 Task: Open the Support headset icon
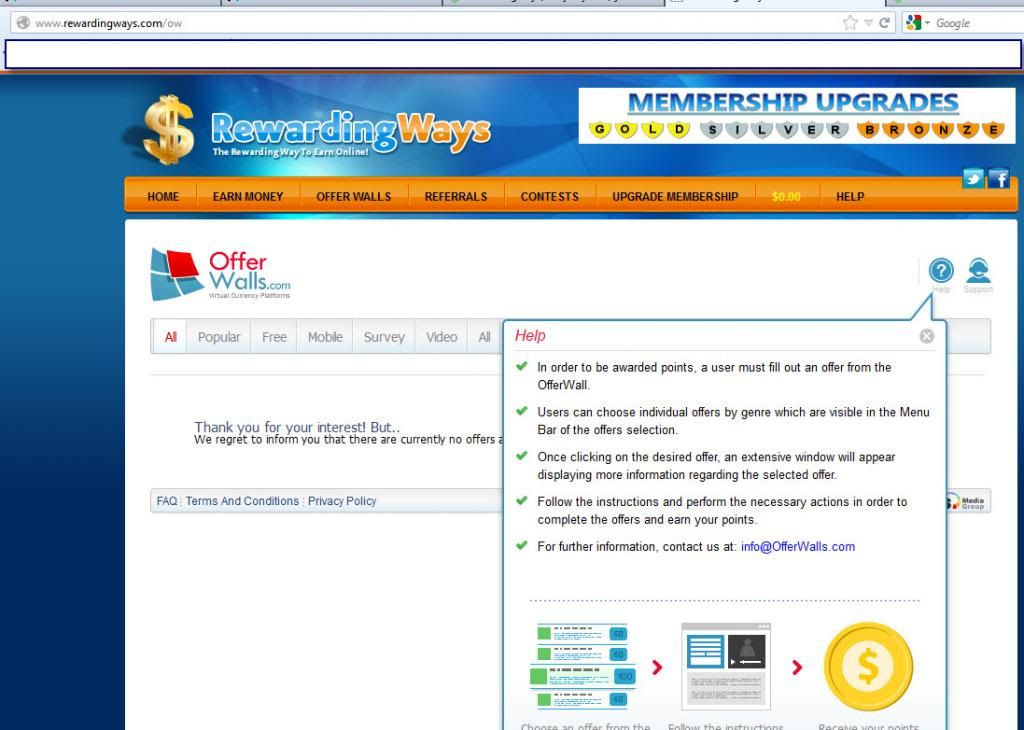[x=978, y=270]
